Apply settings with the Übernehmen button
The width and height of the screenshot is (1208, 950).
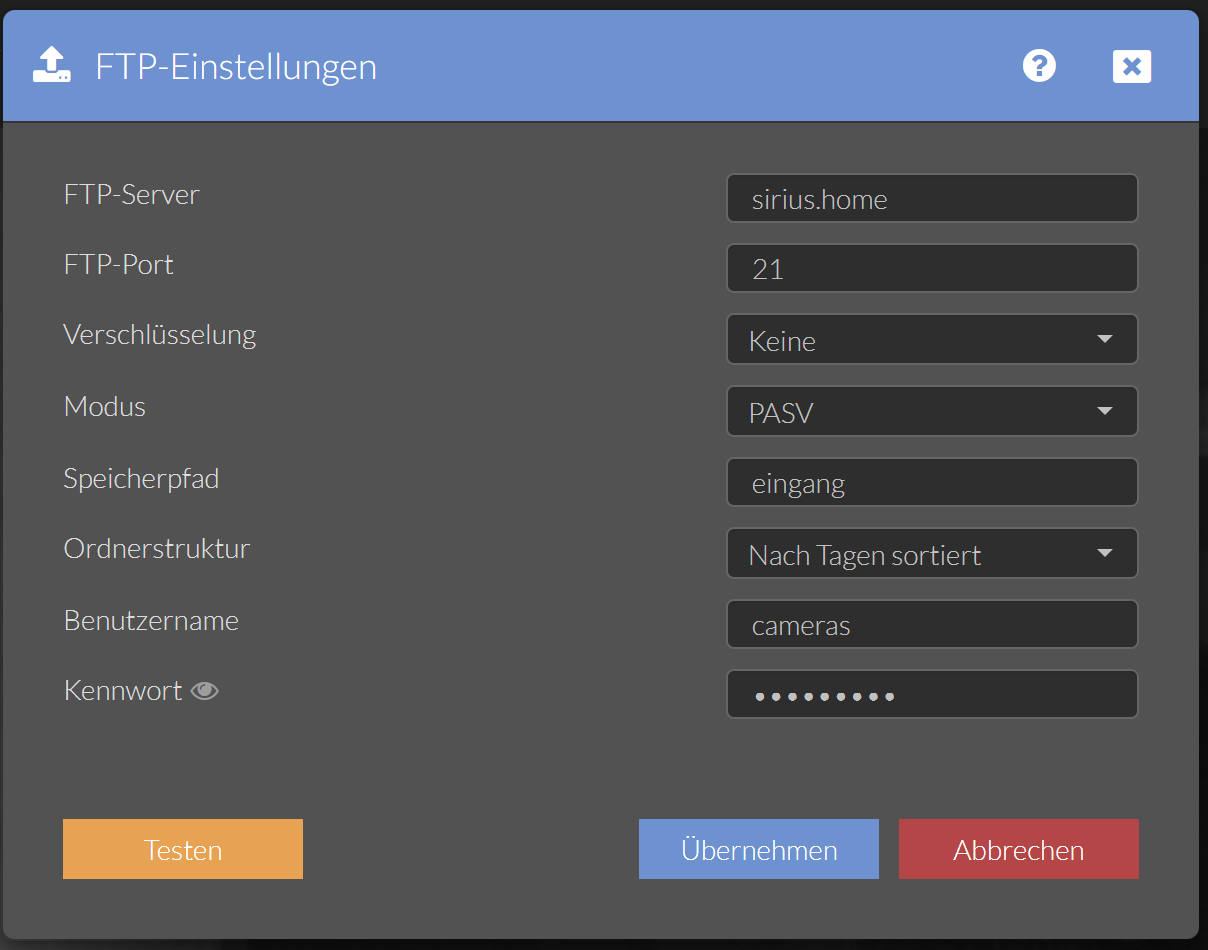(759, 849)
